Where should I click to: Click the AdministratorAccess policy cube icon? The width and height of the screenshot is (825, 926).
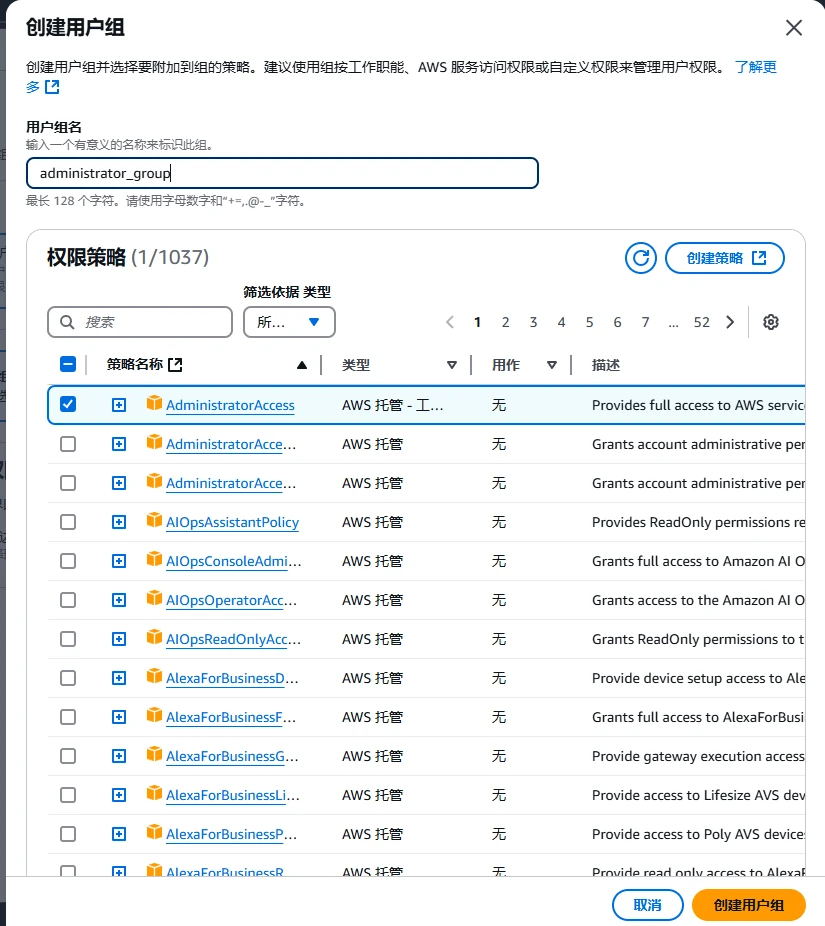tap(154, 403)
